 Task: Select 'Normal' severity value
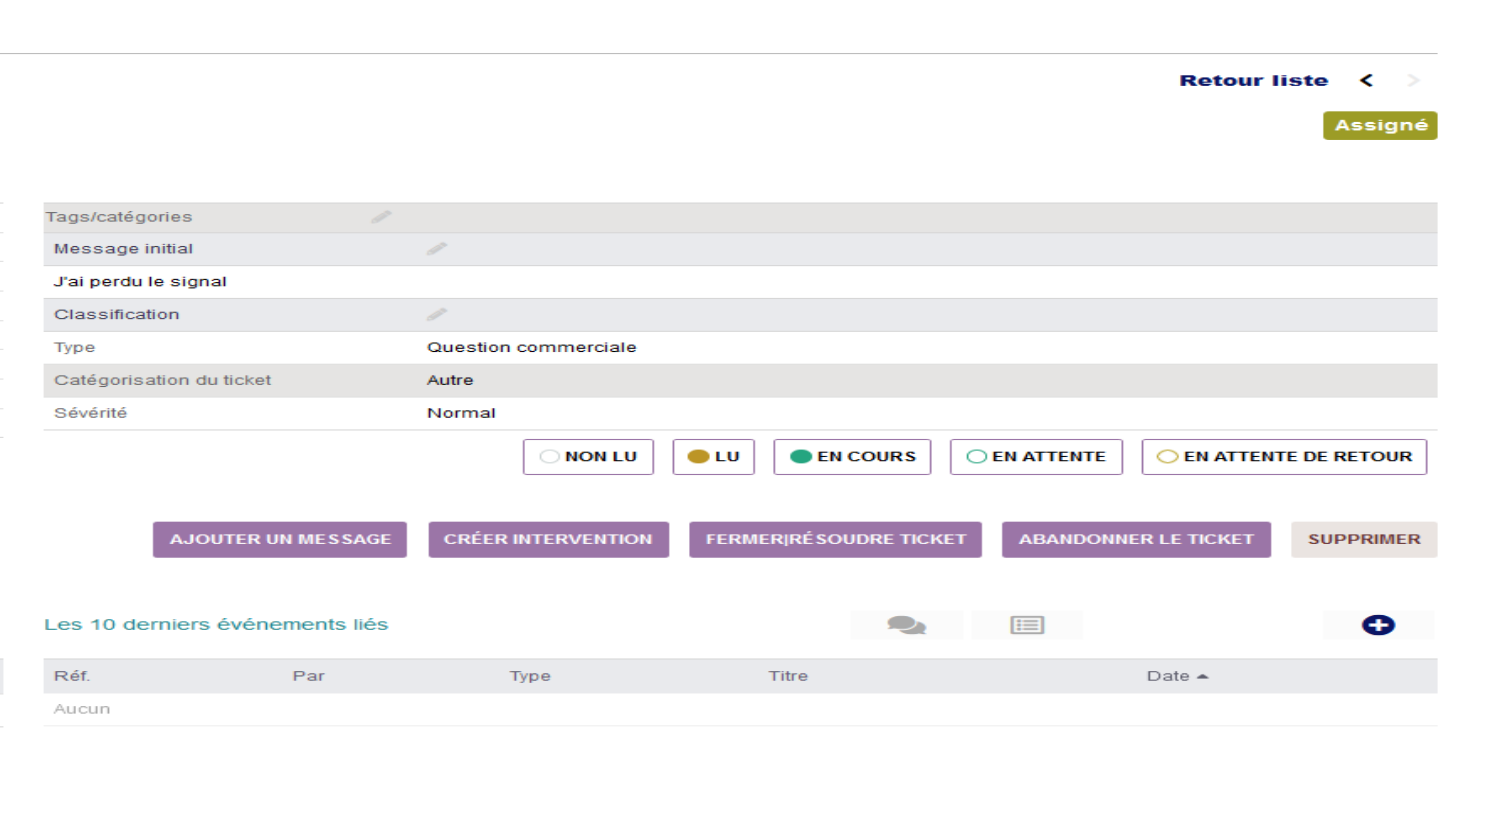(461, 413)
